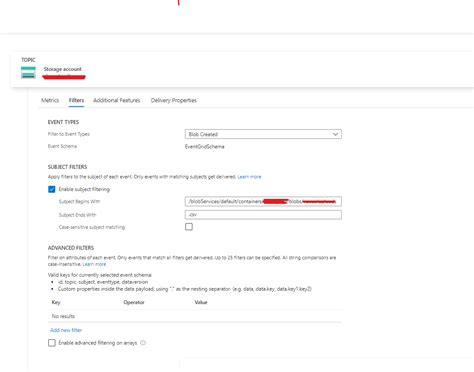Click the storage account topic icon
This screenshot has width=474, height=372.
tap(28, 72)
